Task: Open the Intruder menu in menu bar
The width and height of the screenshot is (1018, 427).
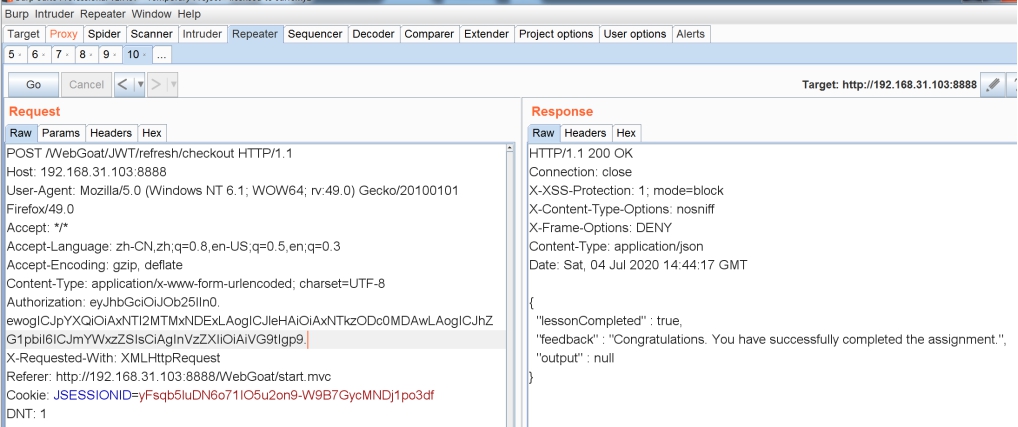Action: pyautogui.click(x=54, y=14)
